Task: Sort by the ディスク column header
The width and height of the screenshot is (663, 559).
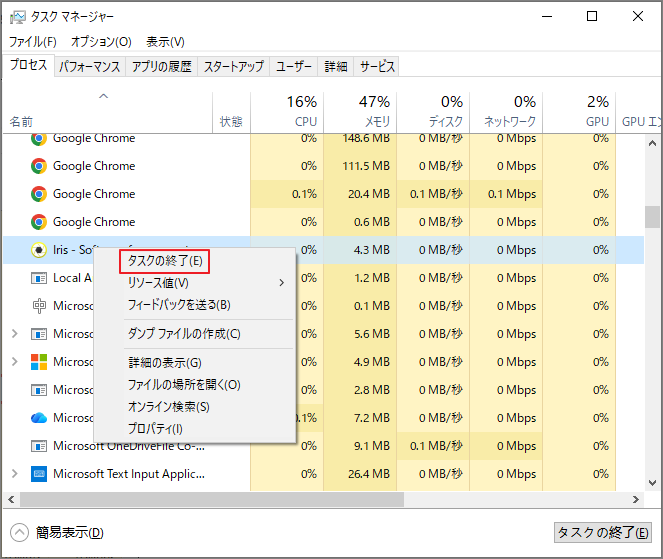Action: tap(433, 112)
